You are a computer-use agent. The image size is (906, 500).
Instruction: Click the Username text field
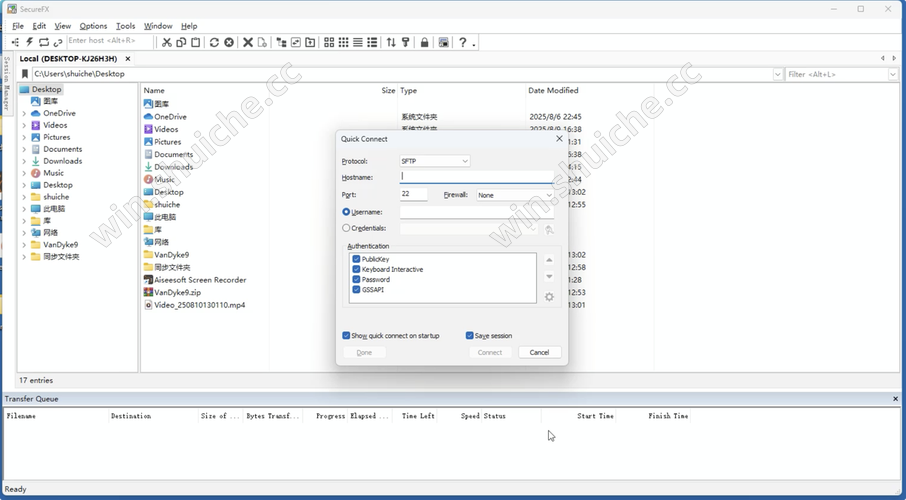[477, 212]
